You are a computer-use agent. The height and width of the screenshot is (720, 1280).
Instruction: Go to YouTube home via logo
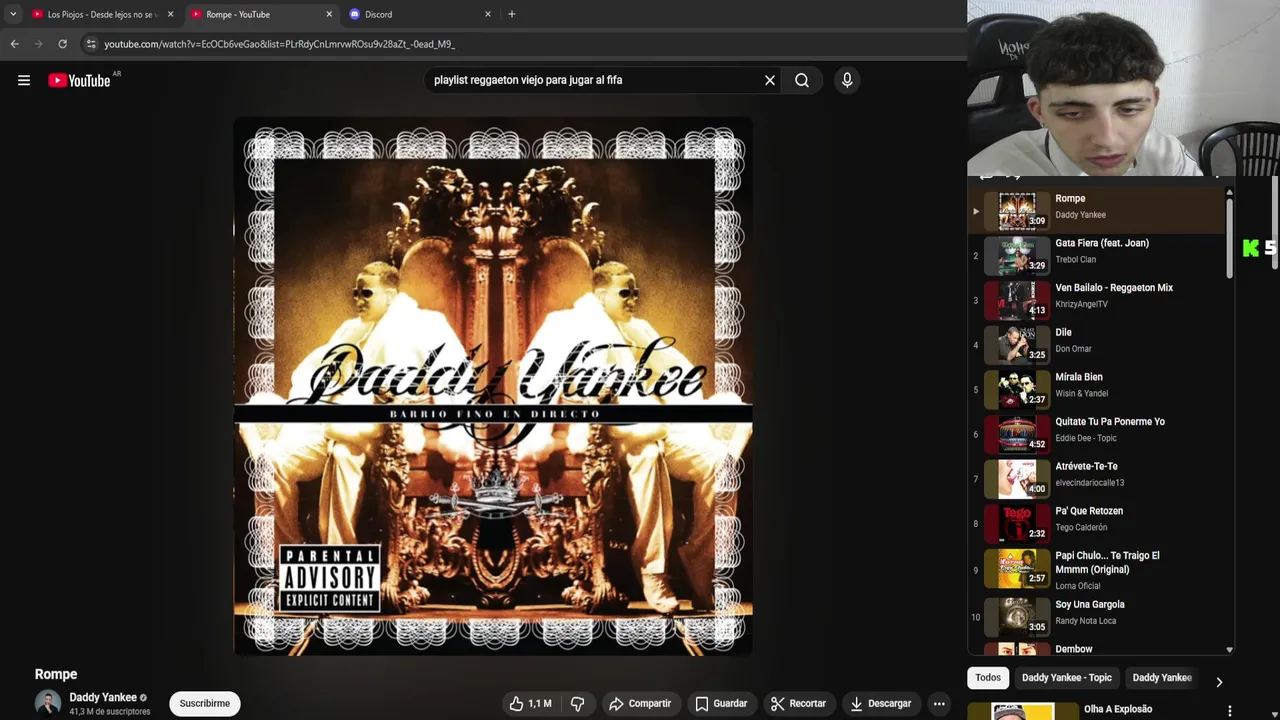(79, 80)
